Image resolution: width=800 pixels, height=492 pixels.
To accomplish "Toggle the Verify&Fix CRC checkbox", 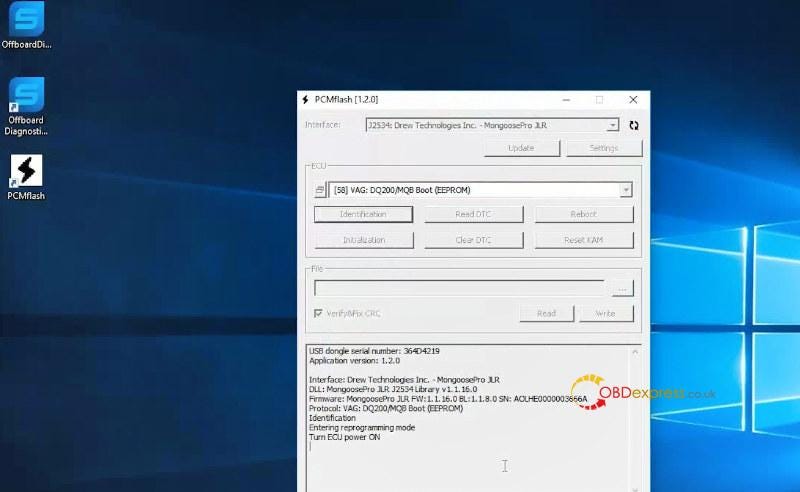I will [318, 313].
